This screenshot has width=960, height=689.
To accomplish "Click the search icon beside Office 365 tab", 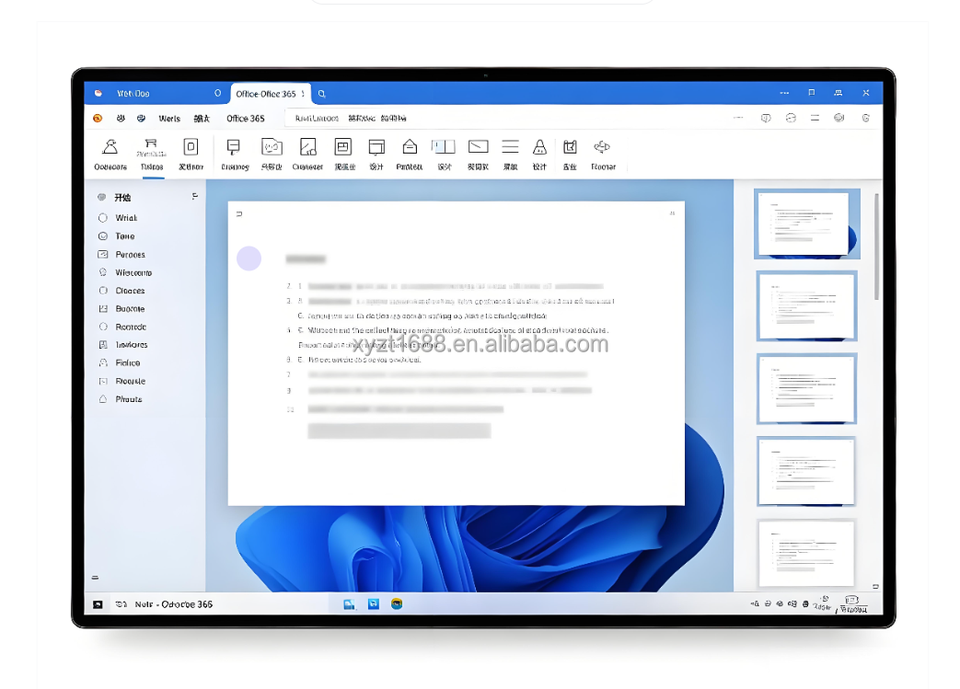I will tap(322, 94).
